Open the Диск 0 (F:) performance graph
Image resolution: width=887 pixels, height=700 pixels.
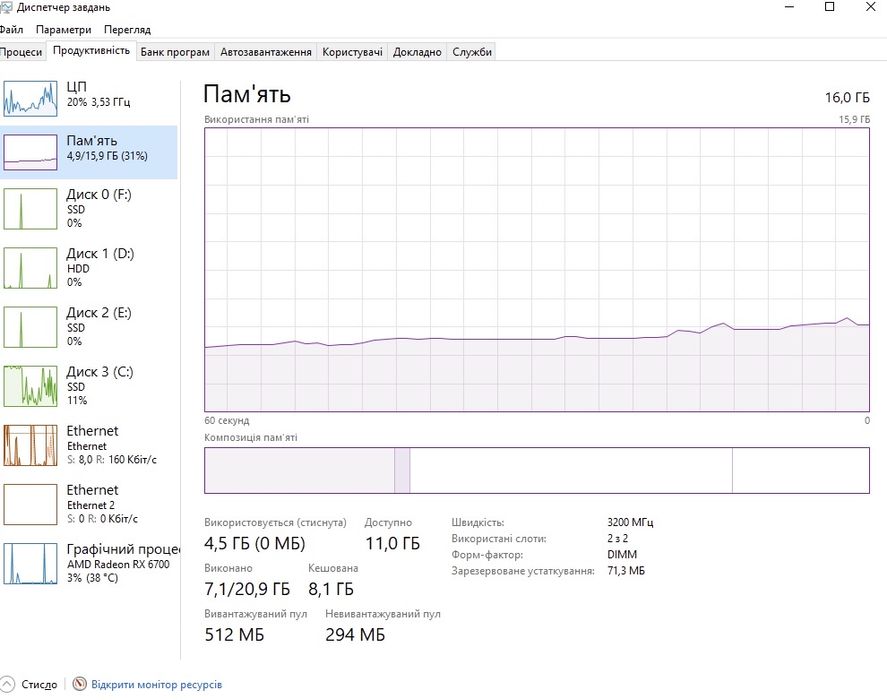tap(30, 208)
